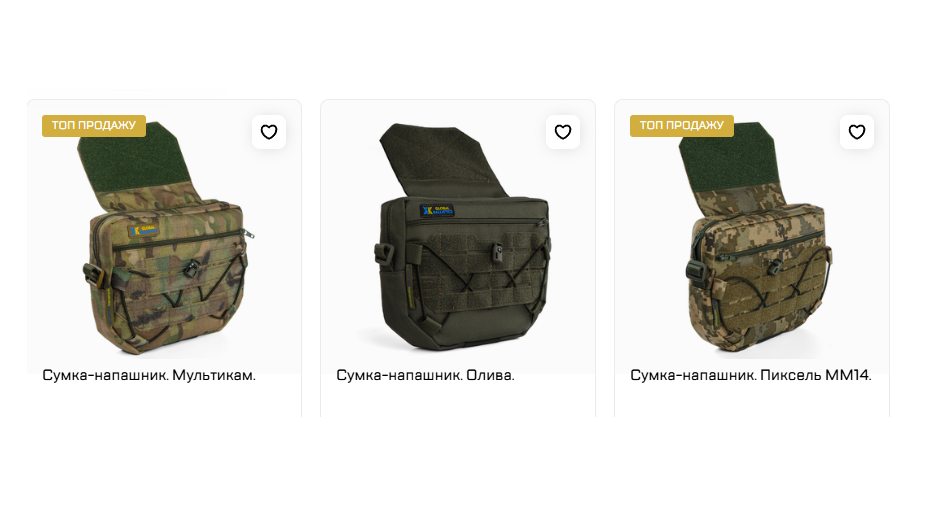The image size is (930, 524).
Task: Click the ТОП ПРОДАЖУ badge on the Мультикам card
Action: pyautogui.click(x=94, y=125)
